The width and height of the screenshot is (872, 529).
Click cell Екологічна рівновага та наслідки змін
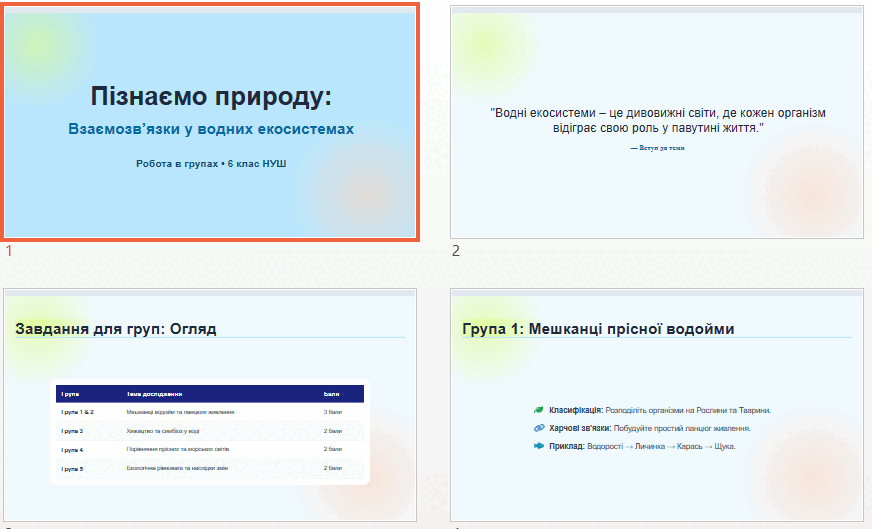(177, 468)
